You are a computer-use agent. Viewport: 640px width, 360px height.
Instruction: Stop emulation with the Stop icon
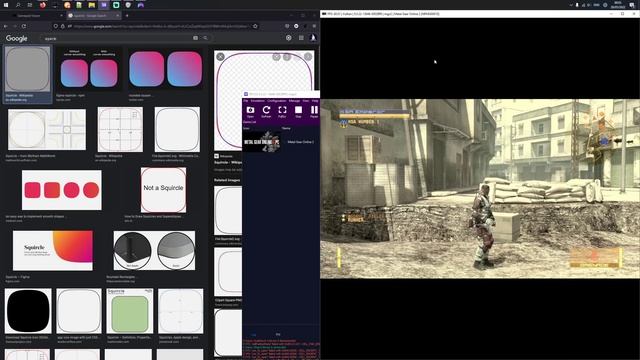pyautogui.click(x=298, y=111)
